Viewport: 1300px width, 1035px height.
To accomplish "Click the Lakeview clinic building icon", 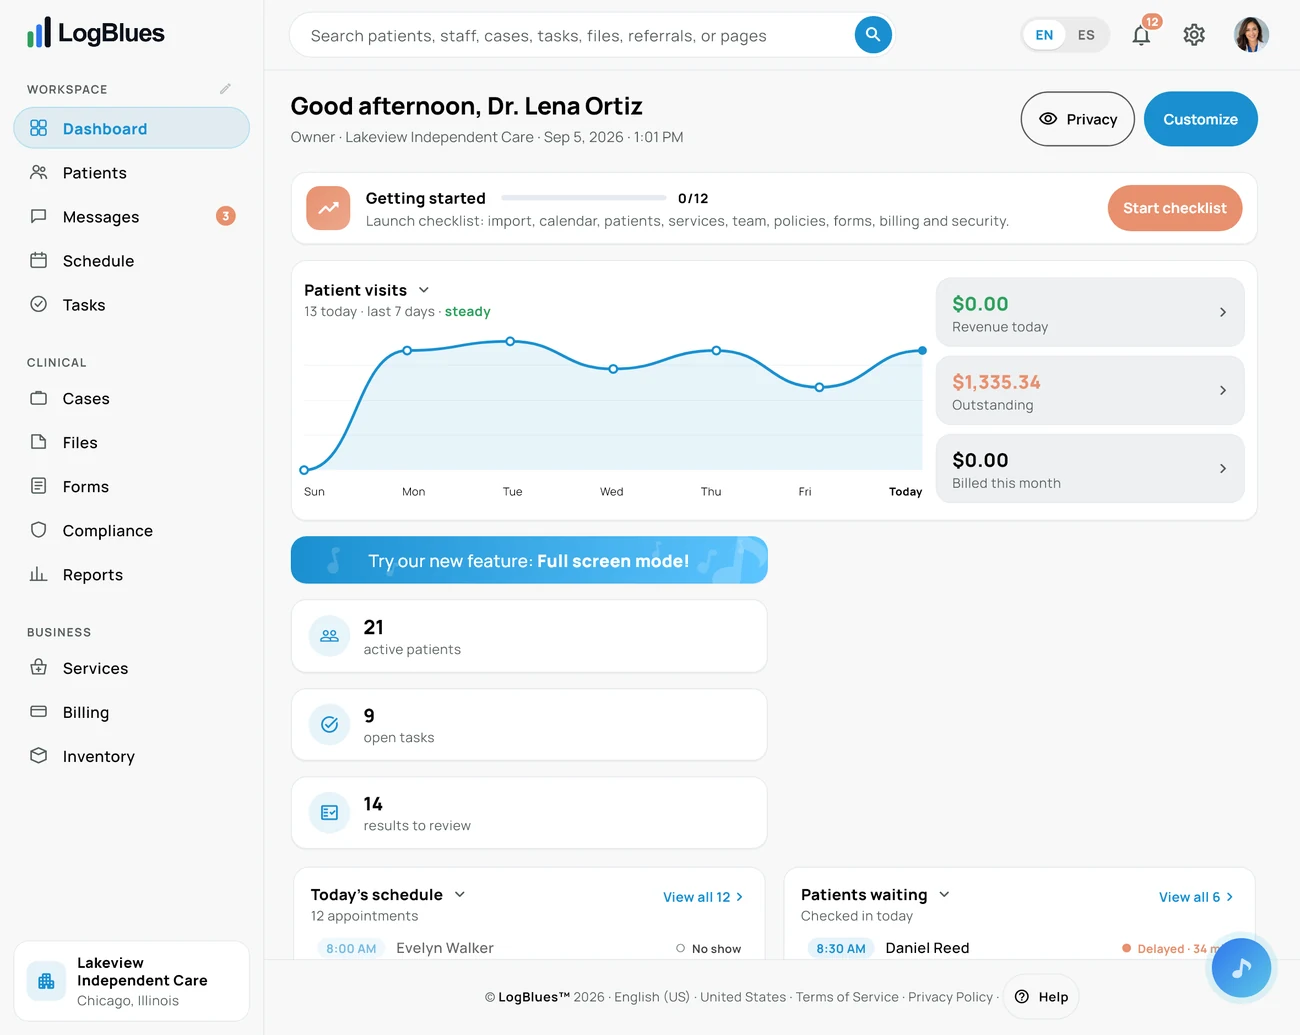I will pos(46,981).
